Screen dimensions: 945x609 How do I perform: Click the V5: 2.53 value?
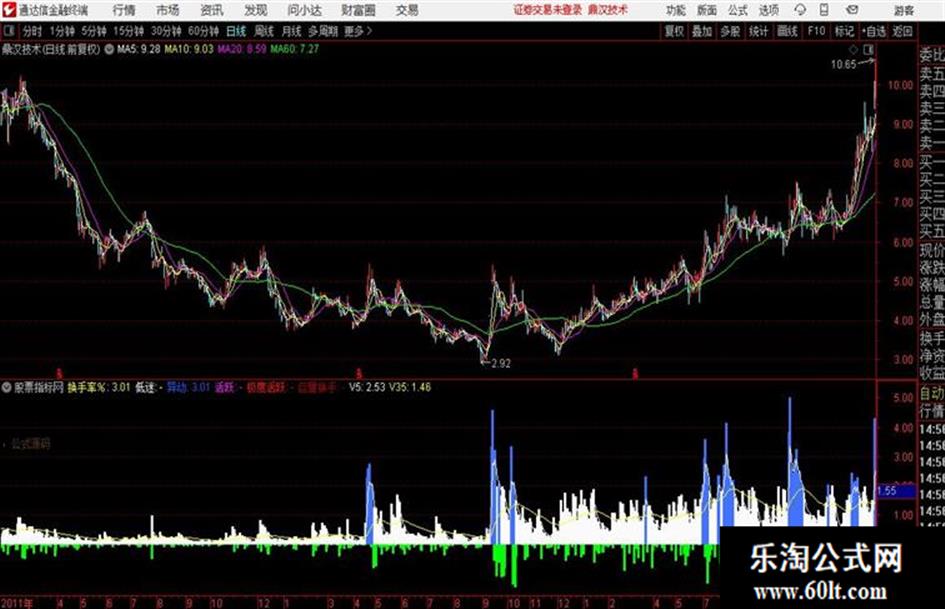(x=367, y=387)
